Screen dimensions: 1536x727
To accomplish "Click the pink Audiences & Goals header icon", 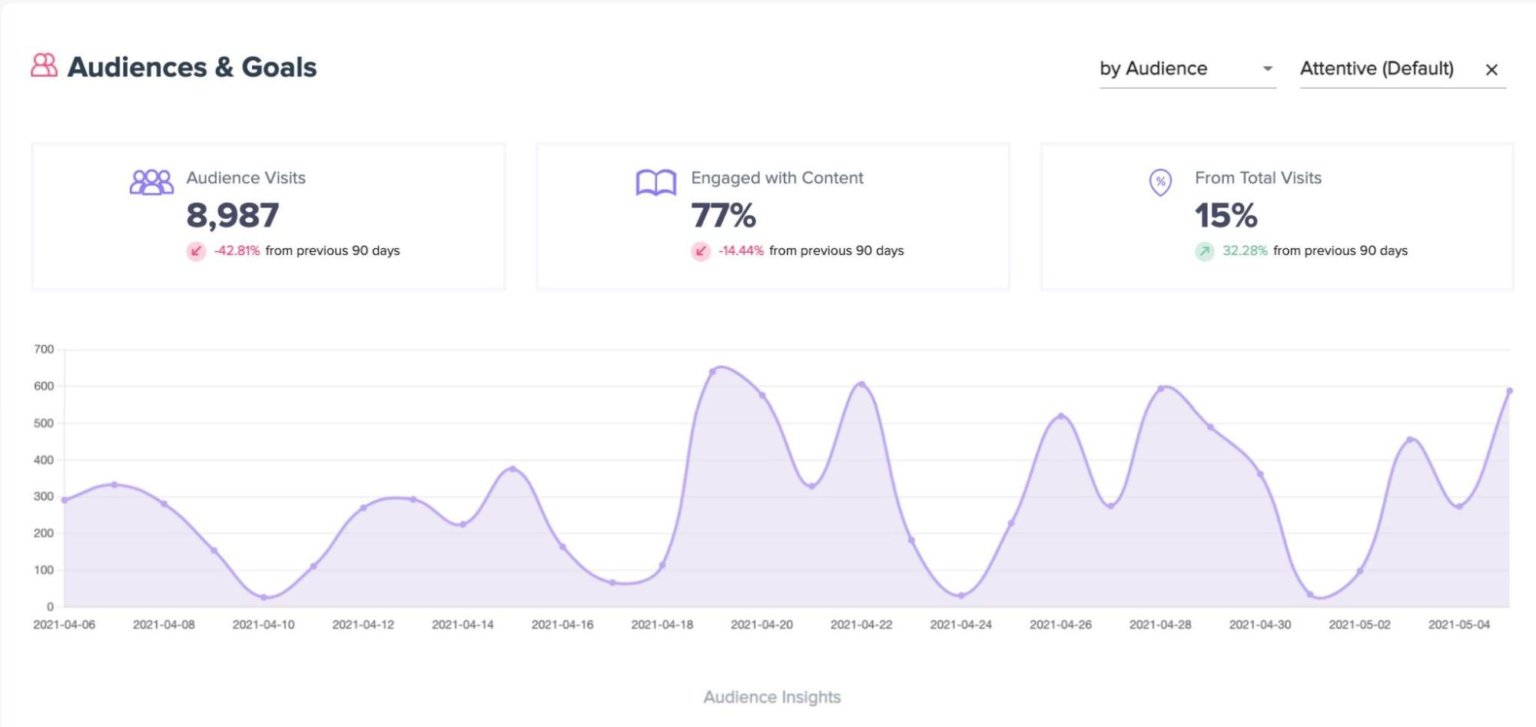I will 42,66.
